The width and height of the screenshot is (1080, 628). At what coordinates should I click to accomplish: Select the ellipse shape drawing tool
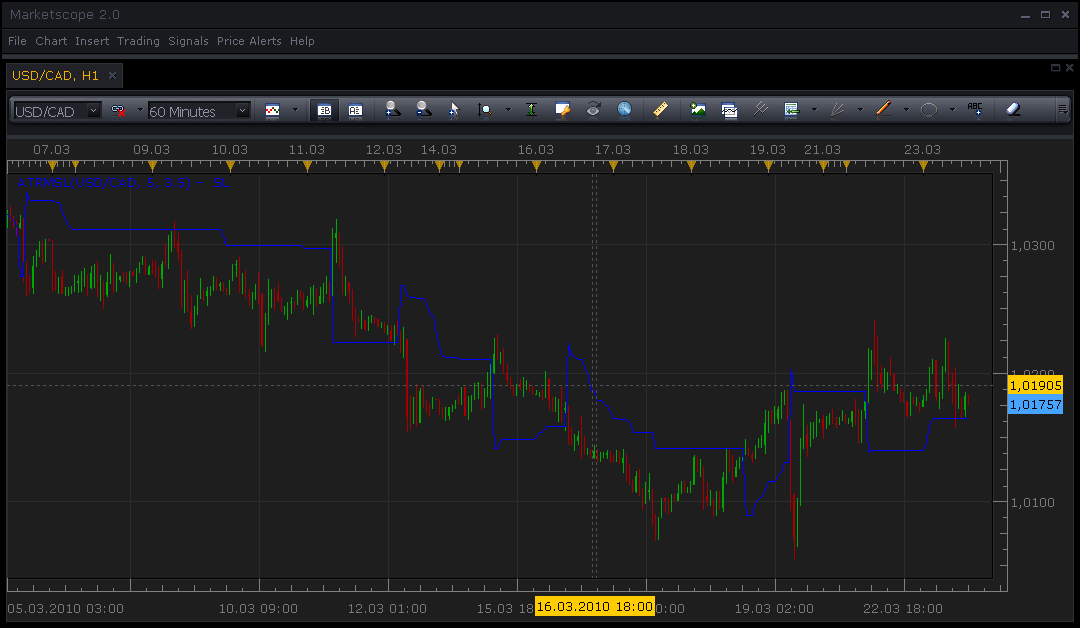929,109
